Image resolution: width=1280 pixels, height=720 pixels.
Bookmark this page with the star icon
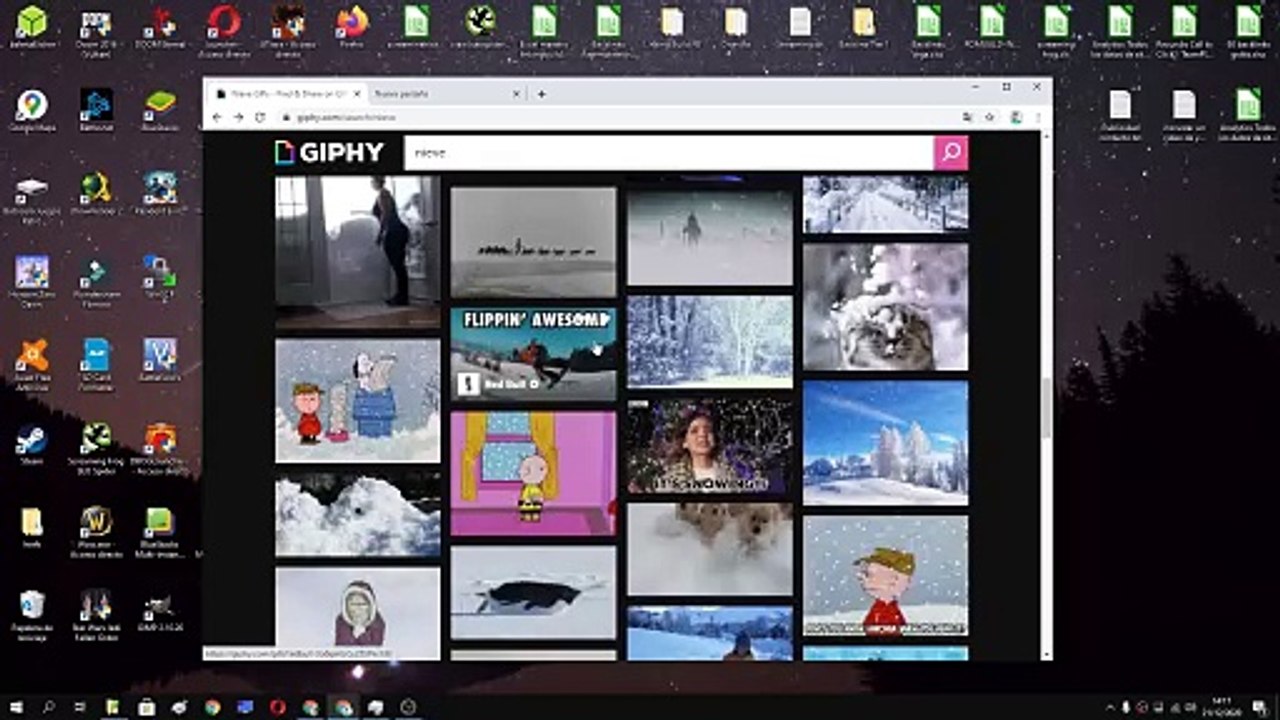989,117
